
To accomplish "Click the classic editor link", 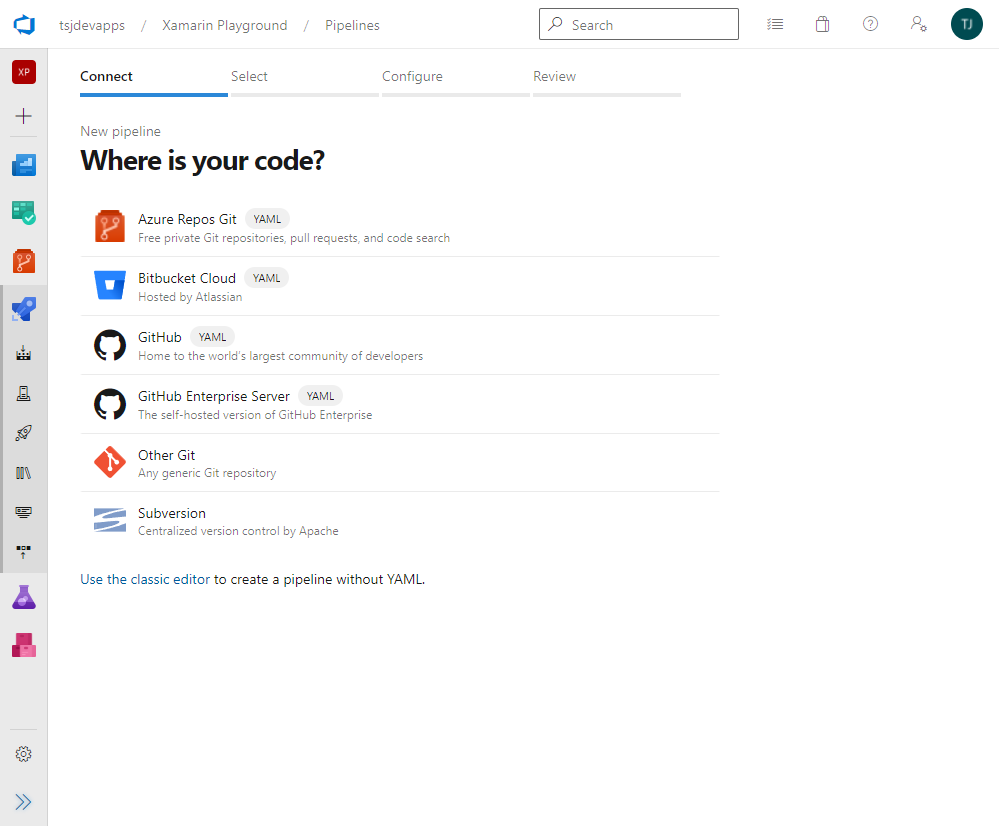I will point(170,579).
